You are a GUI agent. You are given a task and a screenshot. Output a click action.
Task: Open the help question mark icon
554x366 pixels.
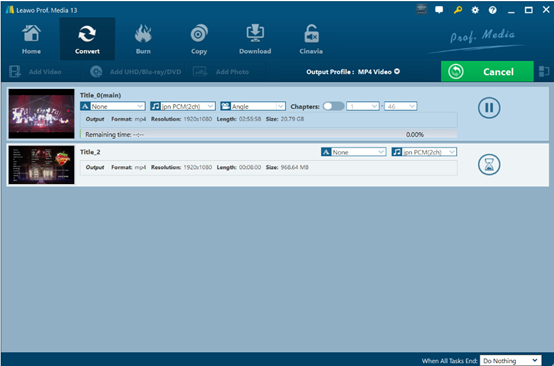[493, 10]
